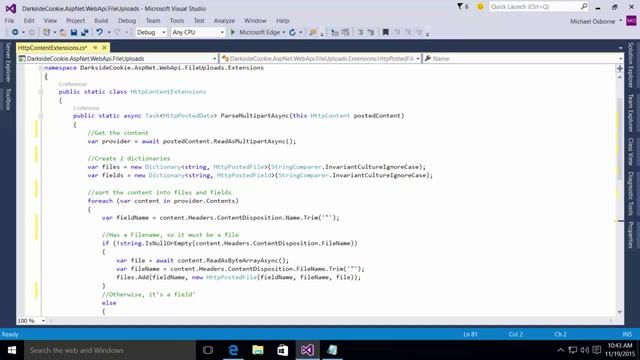
Task: Open the Analyze menu
Action: (224, 20)
